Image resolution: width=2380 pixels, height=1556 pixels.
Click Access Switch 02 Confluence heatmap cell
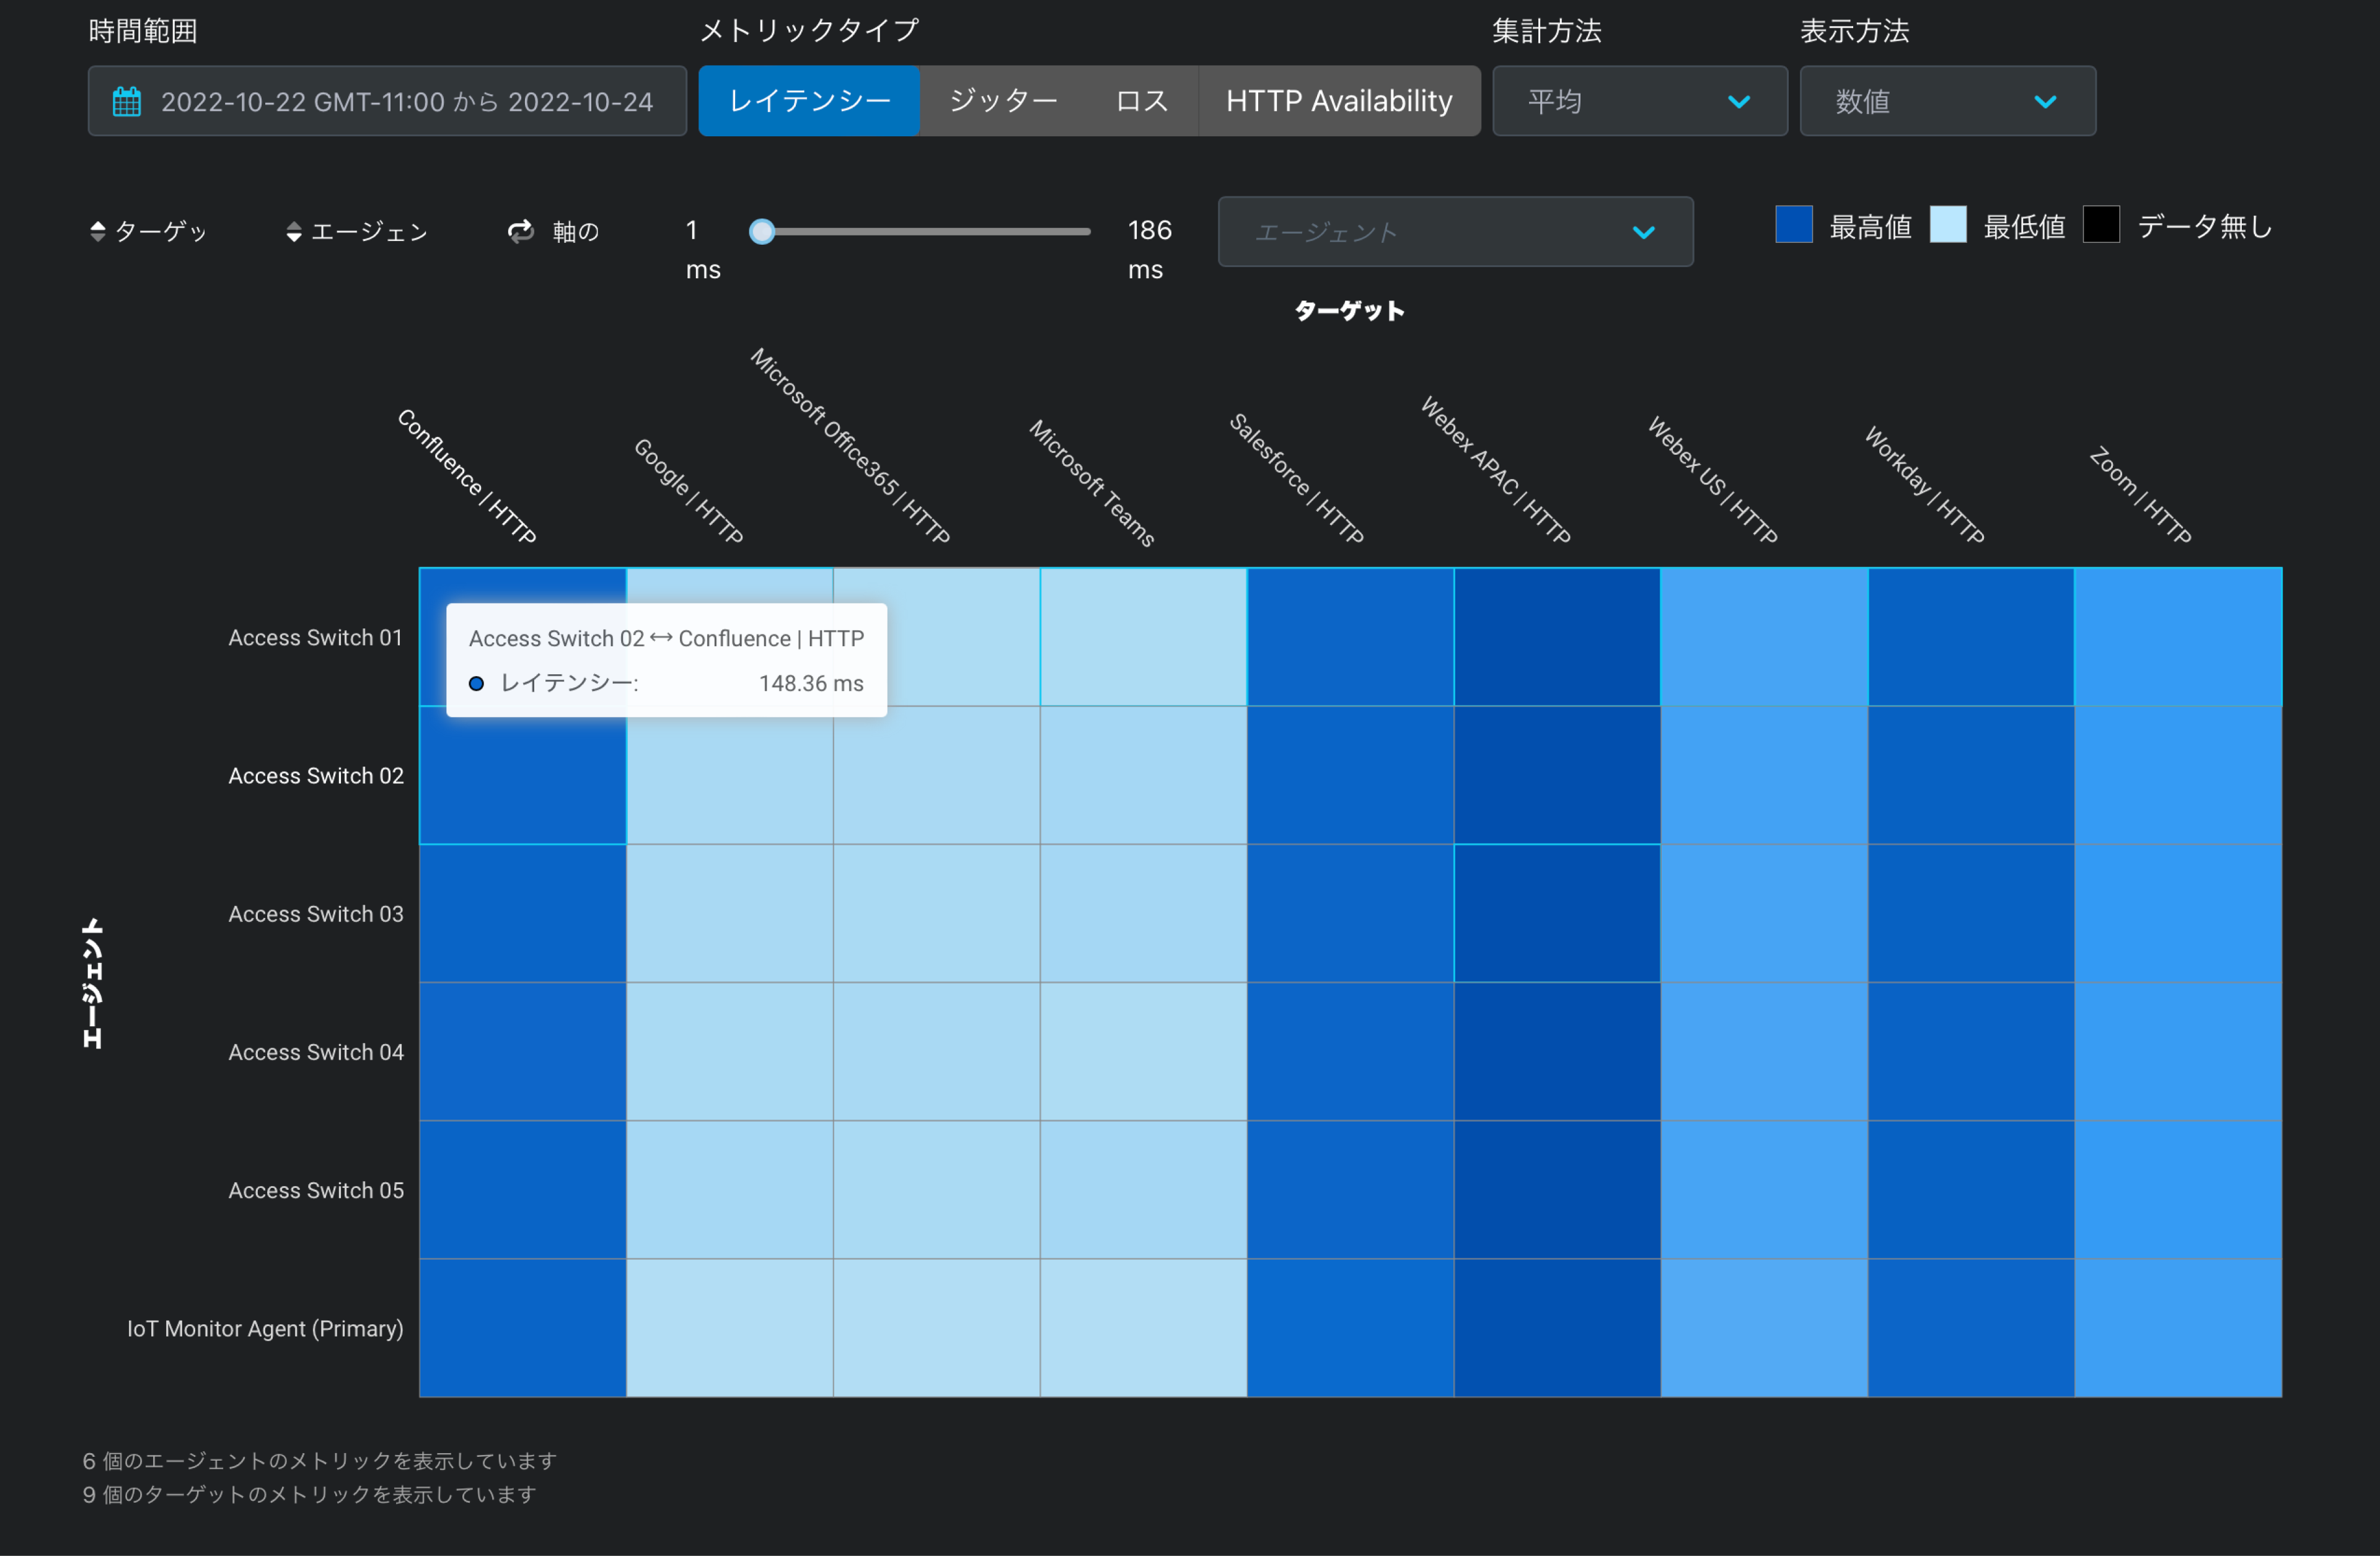523,775
